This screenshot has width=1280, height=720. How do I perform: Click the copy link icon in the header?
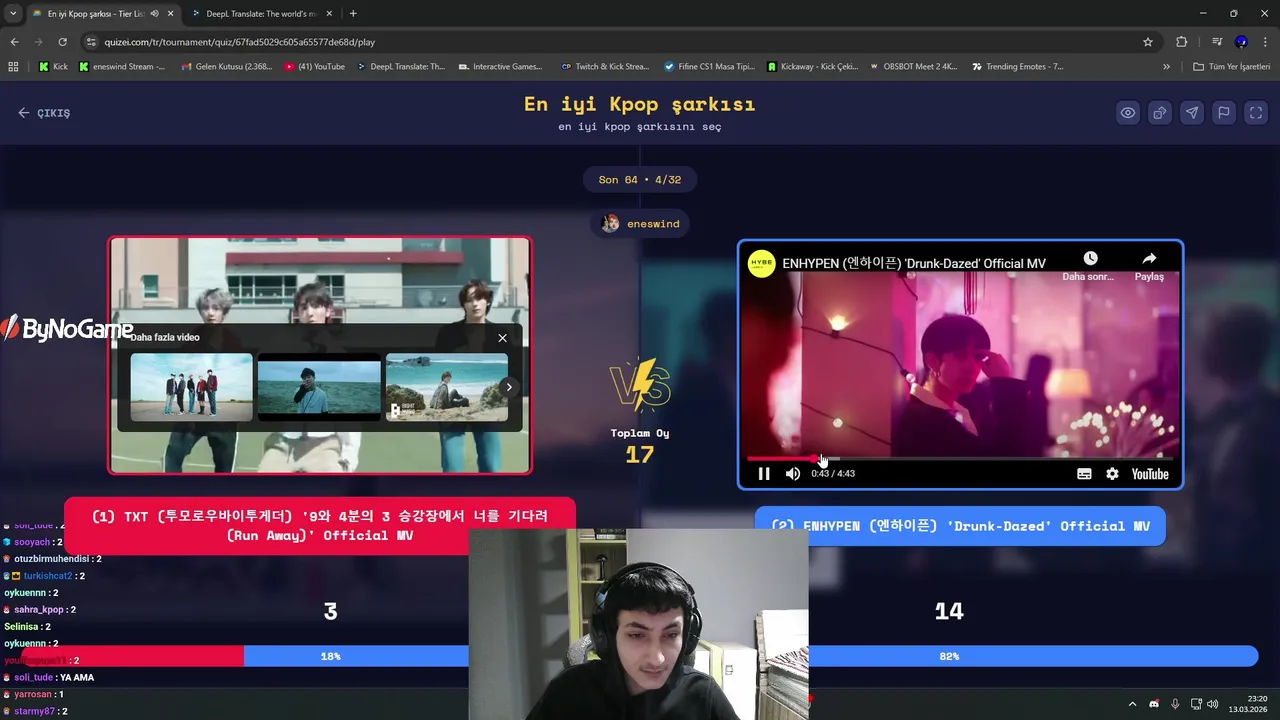click(1160, 113)
